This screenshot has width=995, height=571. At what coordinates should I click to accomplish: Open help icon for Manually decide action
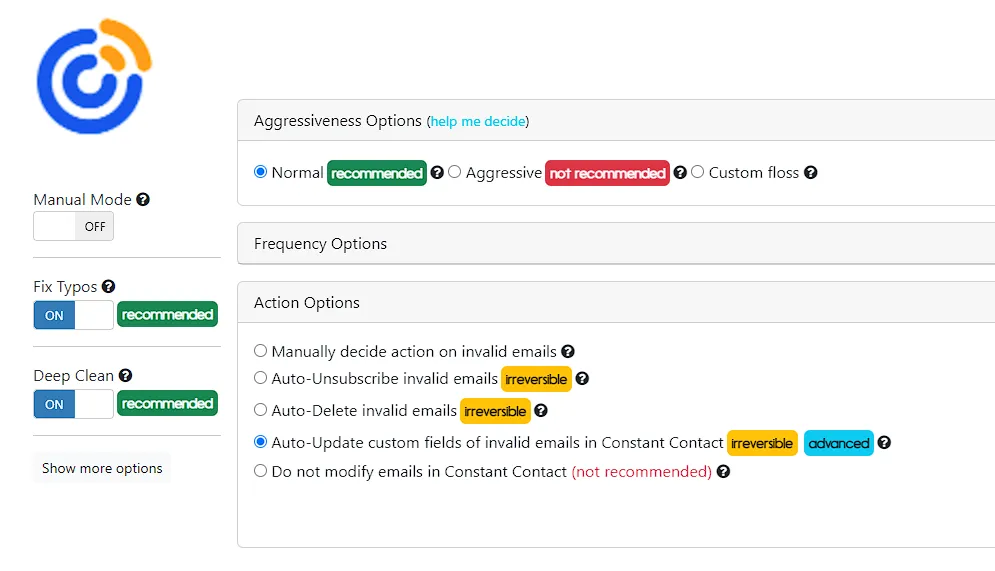(568, 351)
